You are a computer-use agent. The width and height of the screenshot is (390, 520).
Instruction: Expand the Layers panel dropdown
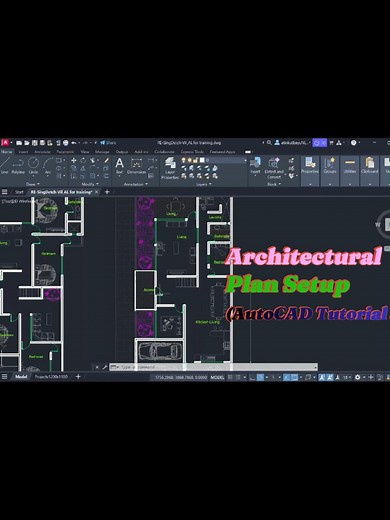coord(203,184)
